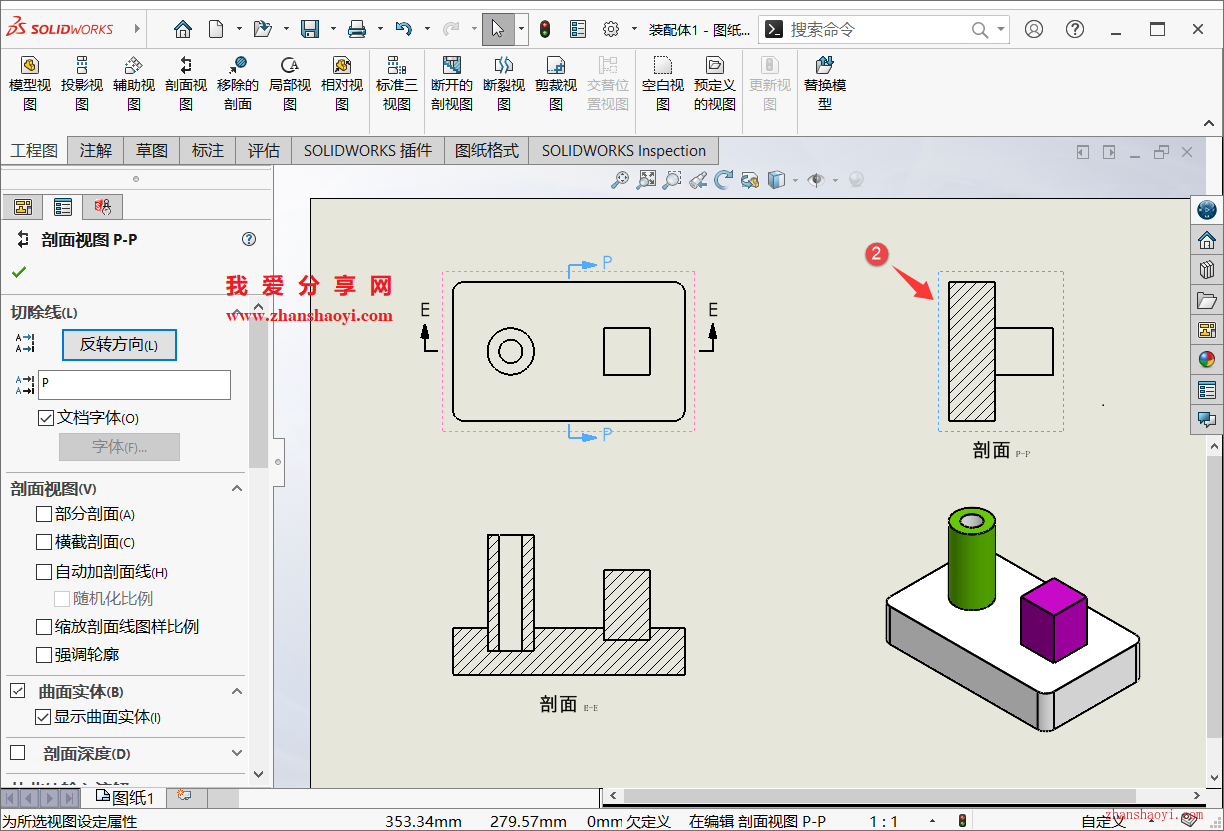The width and height of the screenshot is (1224, 831).
Task: Toggle the 曲面实体 section checkbox
Action: (x=18, y=691)
